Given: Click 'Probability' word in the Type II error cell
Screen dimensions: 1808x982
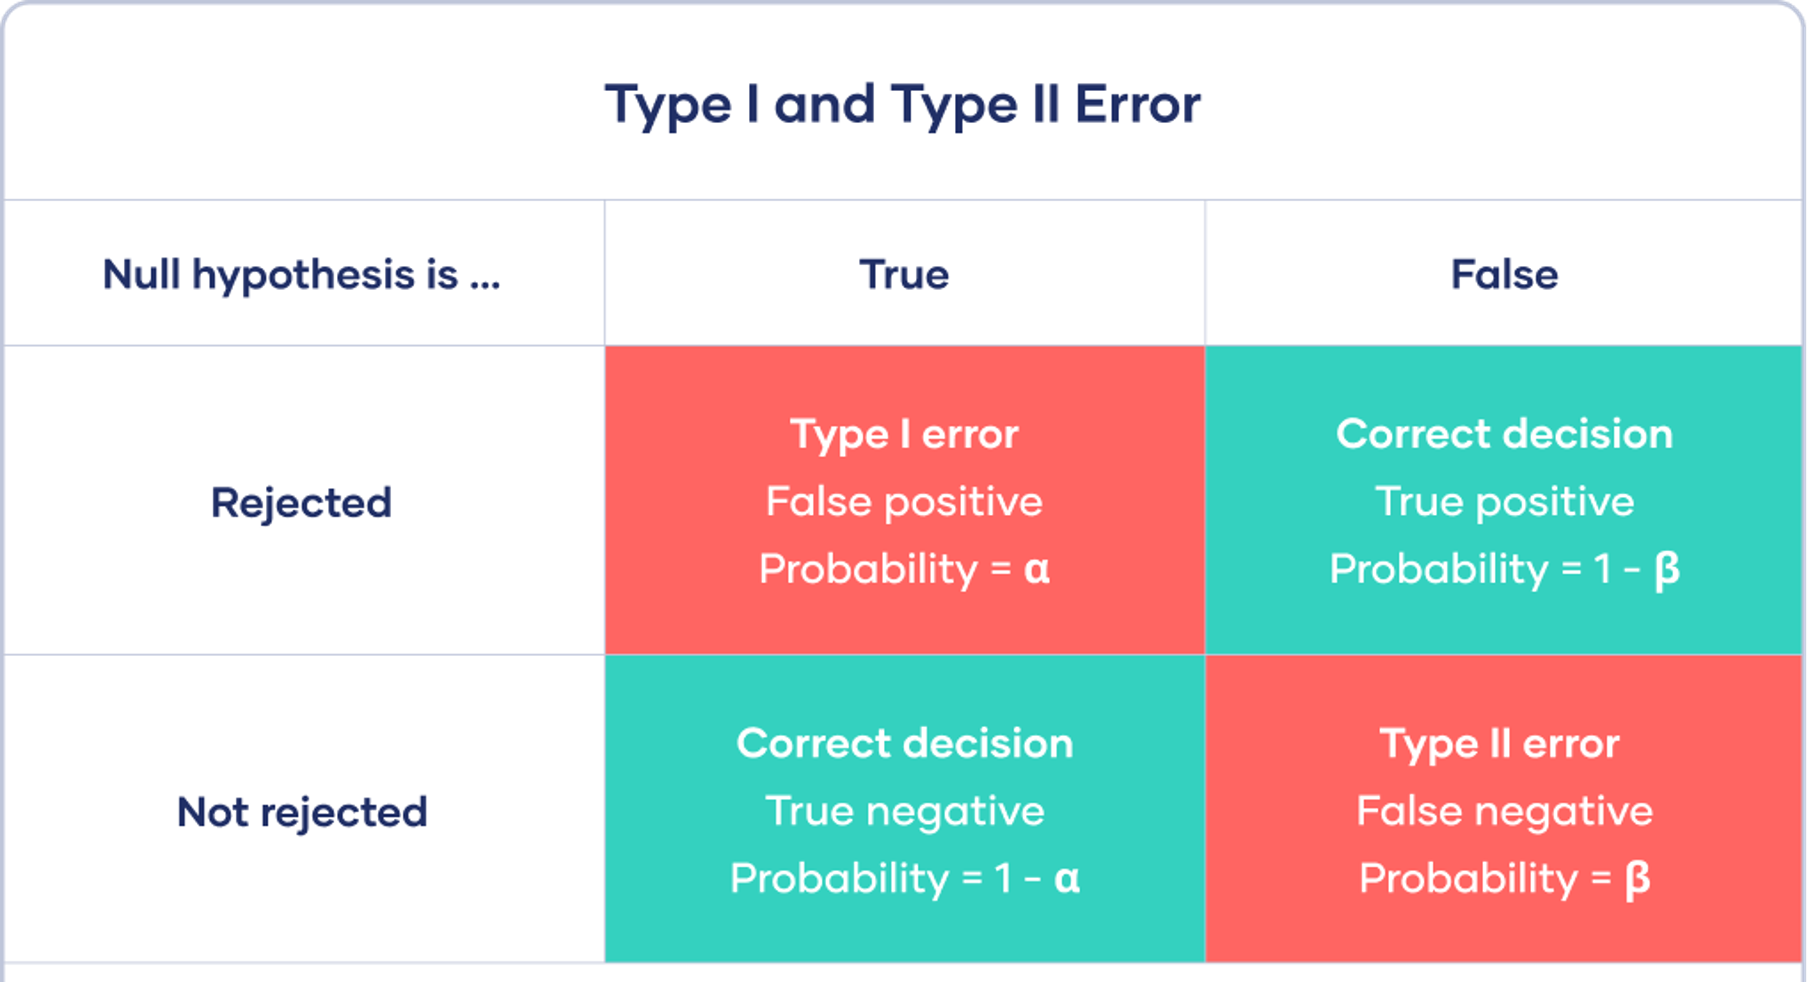Looking at the screenshot, I should 1468,879.
